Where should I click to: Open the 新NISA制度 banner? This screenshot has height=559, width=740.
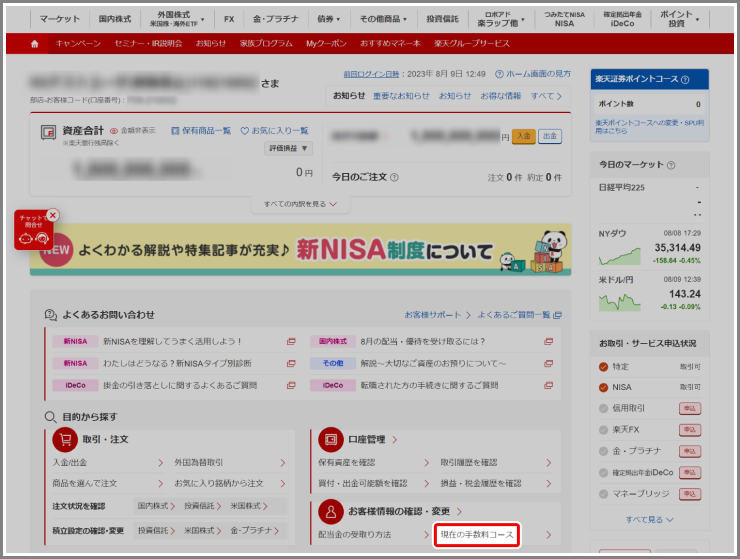(x=300, y=250)
